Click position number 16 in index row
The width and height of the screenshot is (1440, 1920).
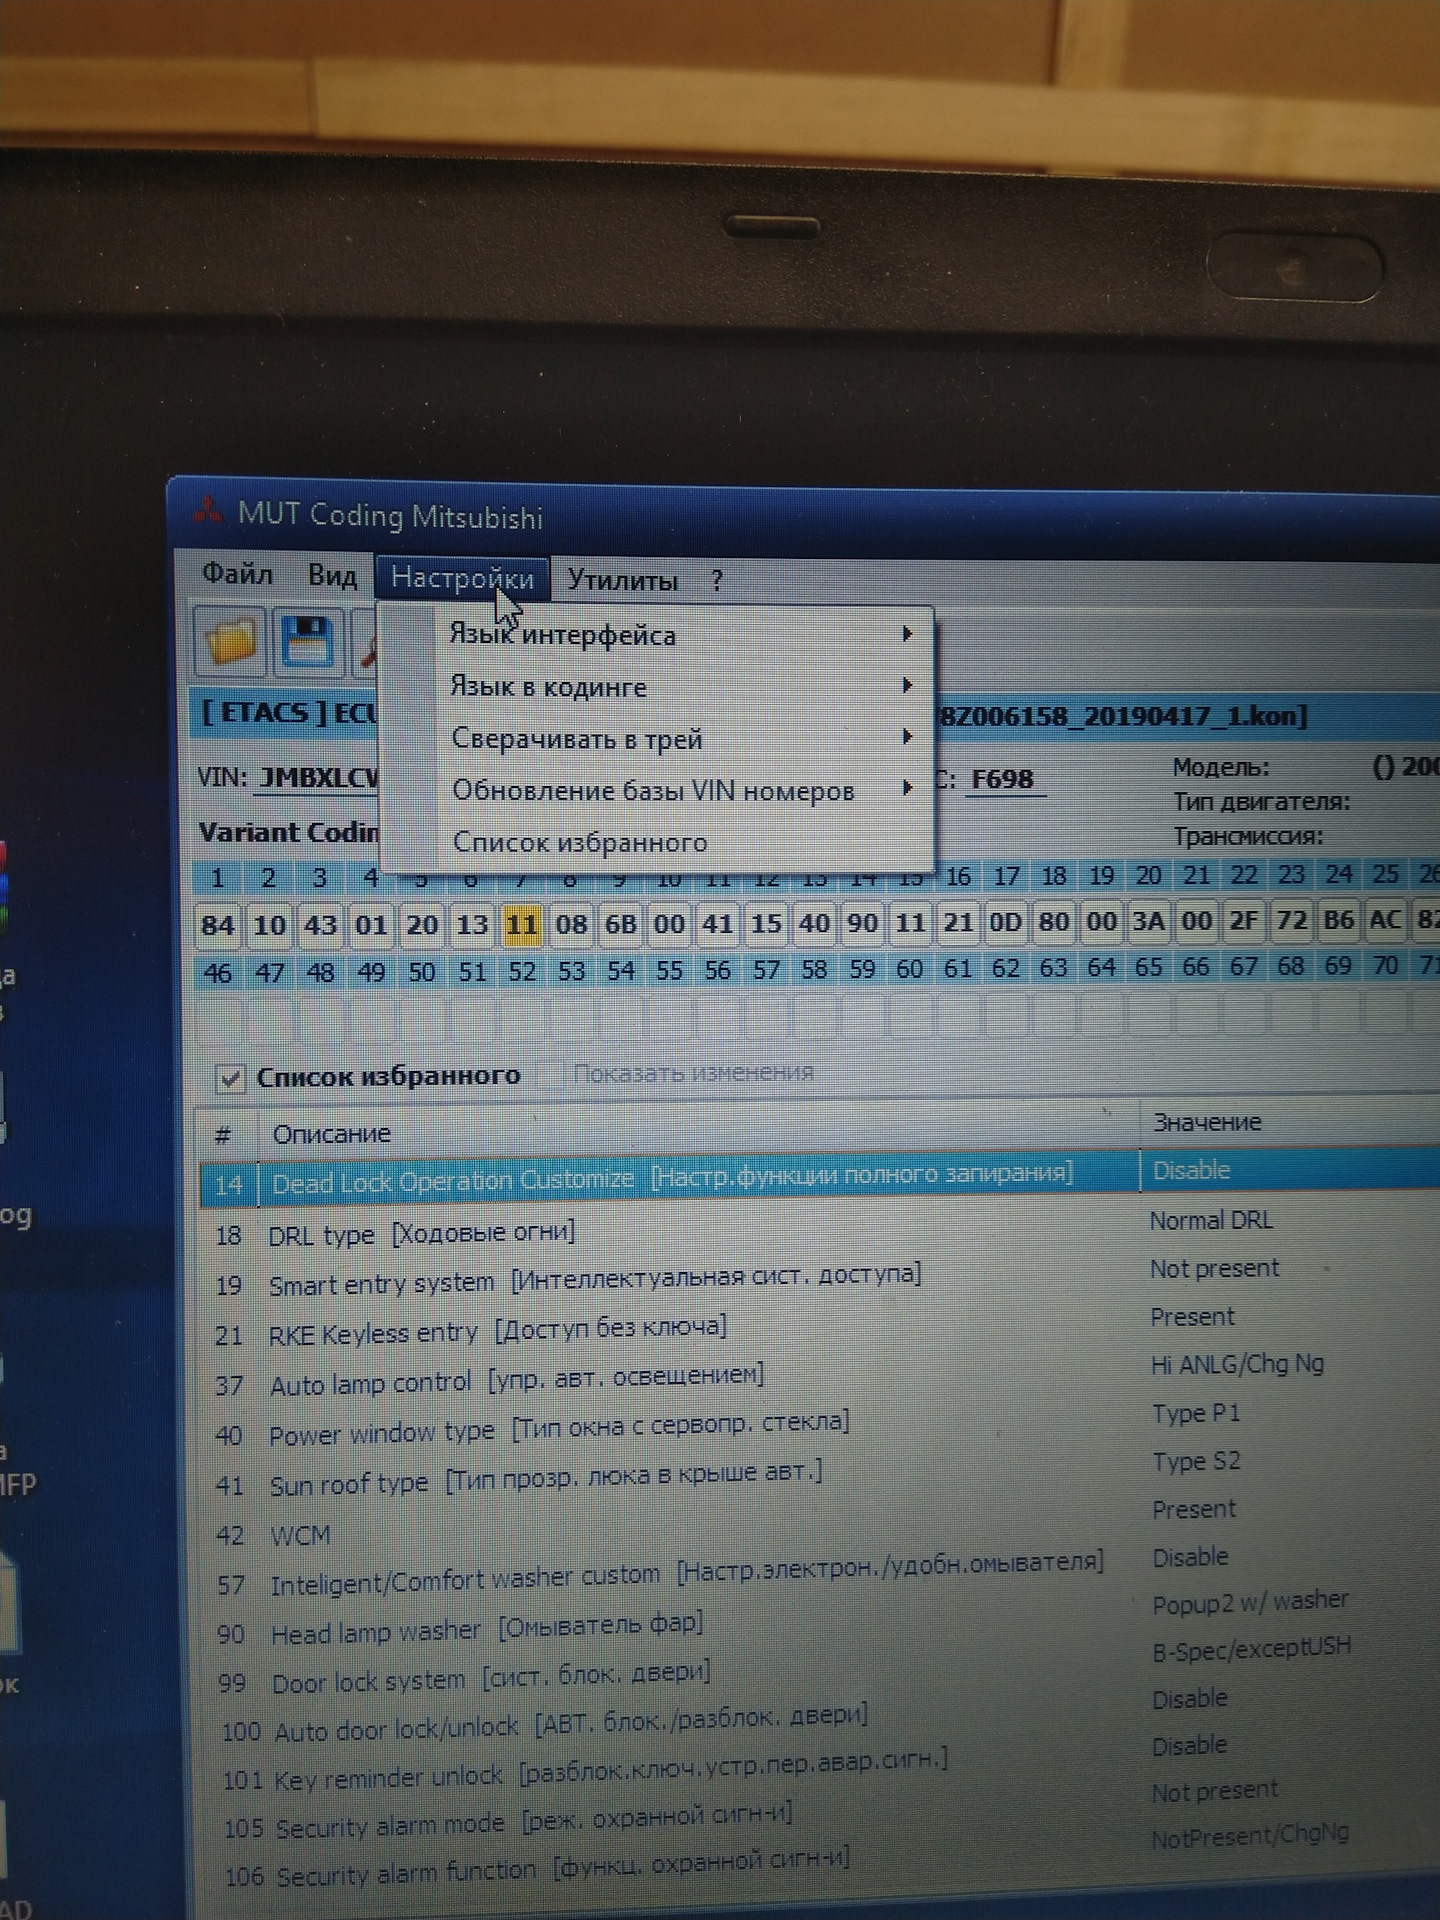(x=957, y=877)
